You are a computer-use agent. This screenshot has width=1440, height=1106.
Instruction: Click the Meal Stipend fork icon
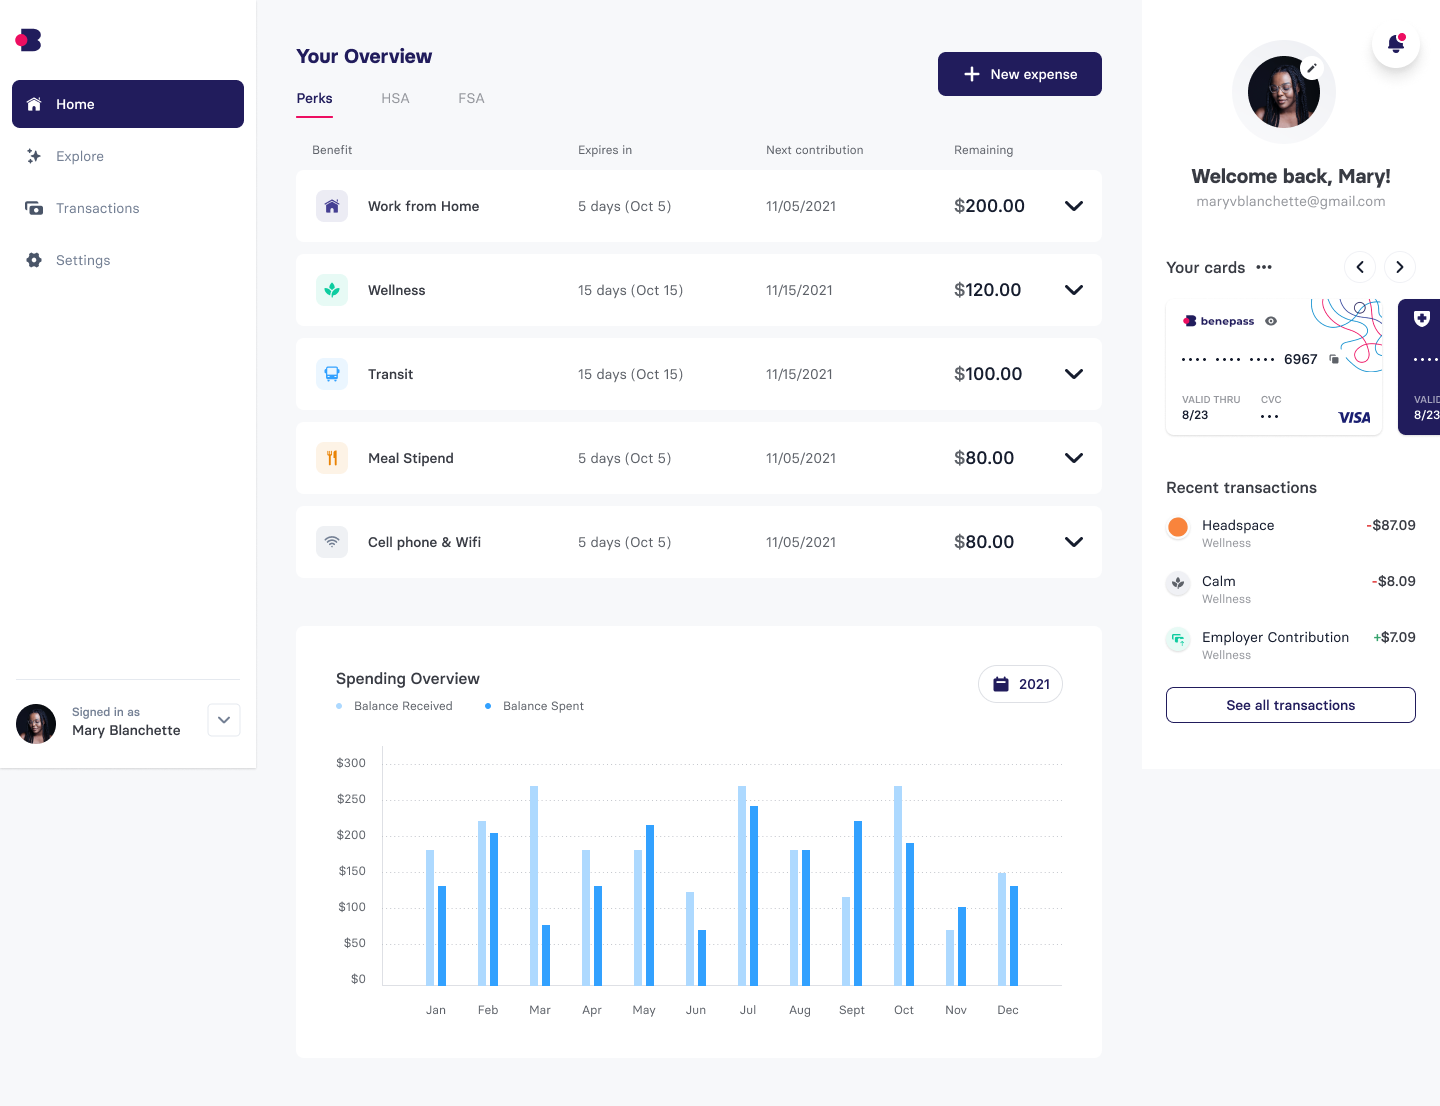pyautogui.click(x=332, y=458)
